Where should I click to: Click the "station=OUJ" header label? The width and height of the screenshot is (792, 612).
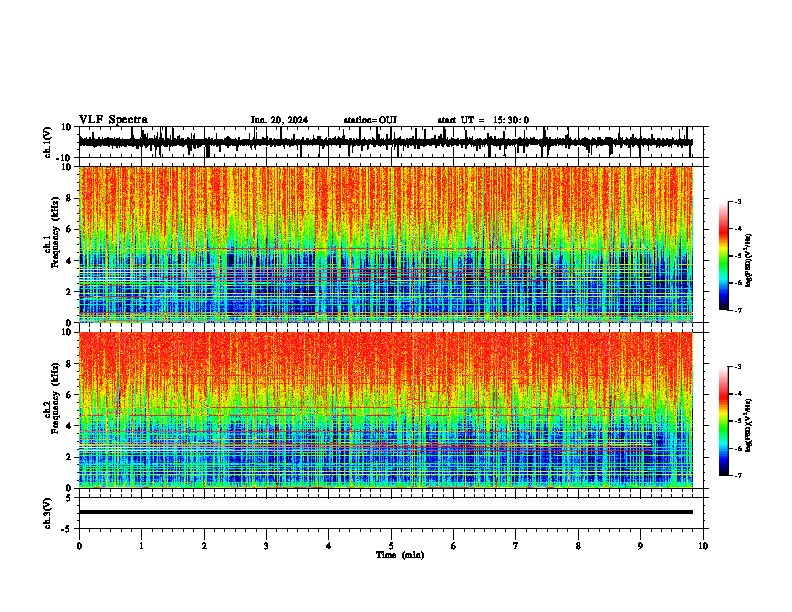(370, 120)
